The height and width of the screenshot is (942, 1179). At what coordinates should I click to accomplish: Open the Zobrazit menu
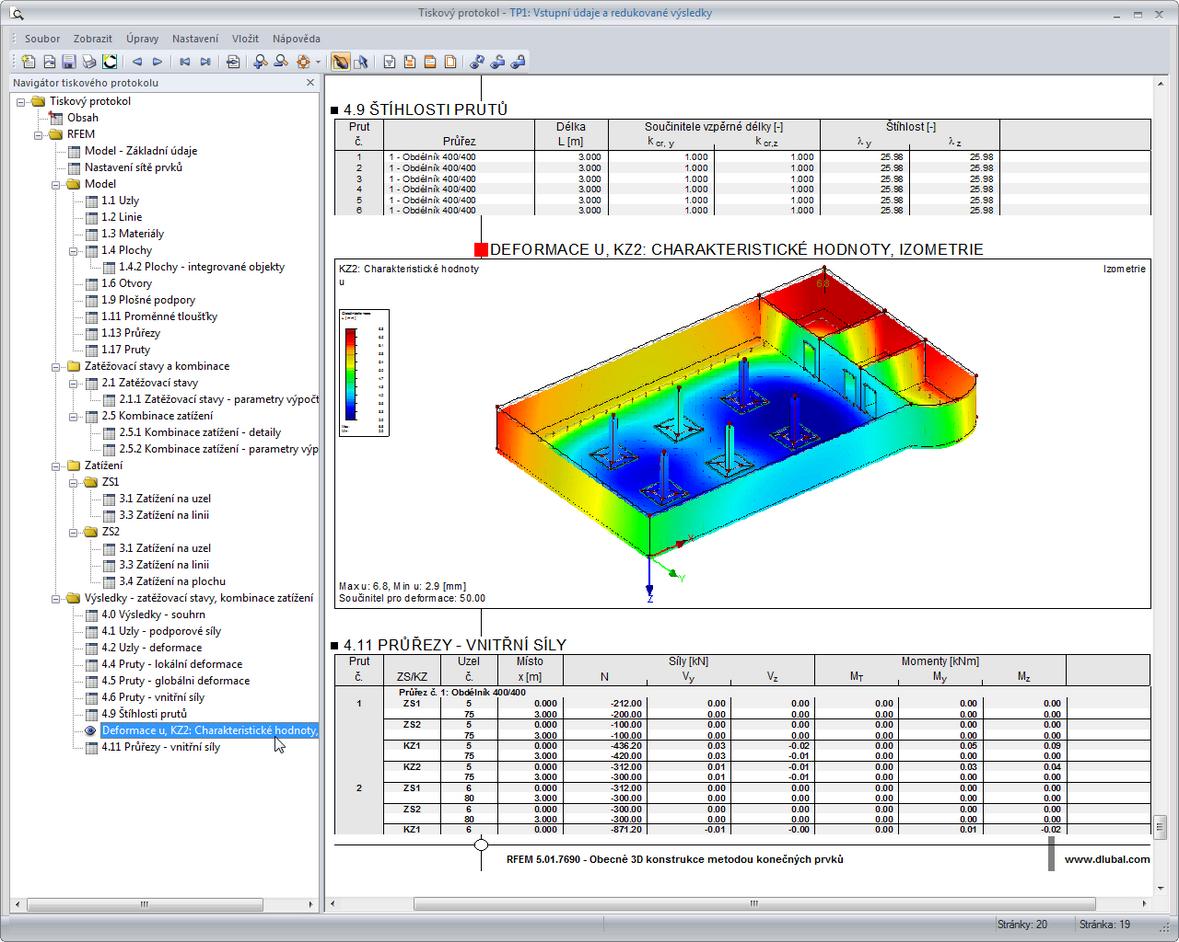[92, 38]
